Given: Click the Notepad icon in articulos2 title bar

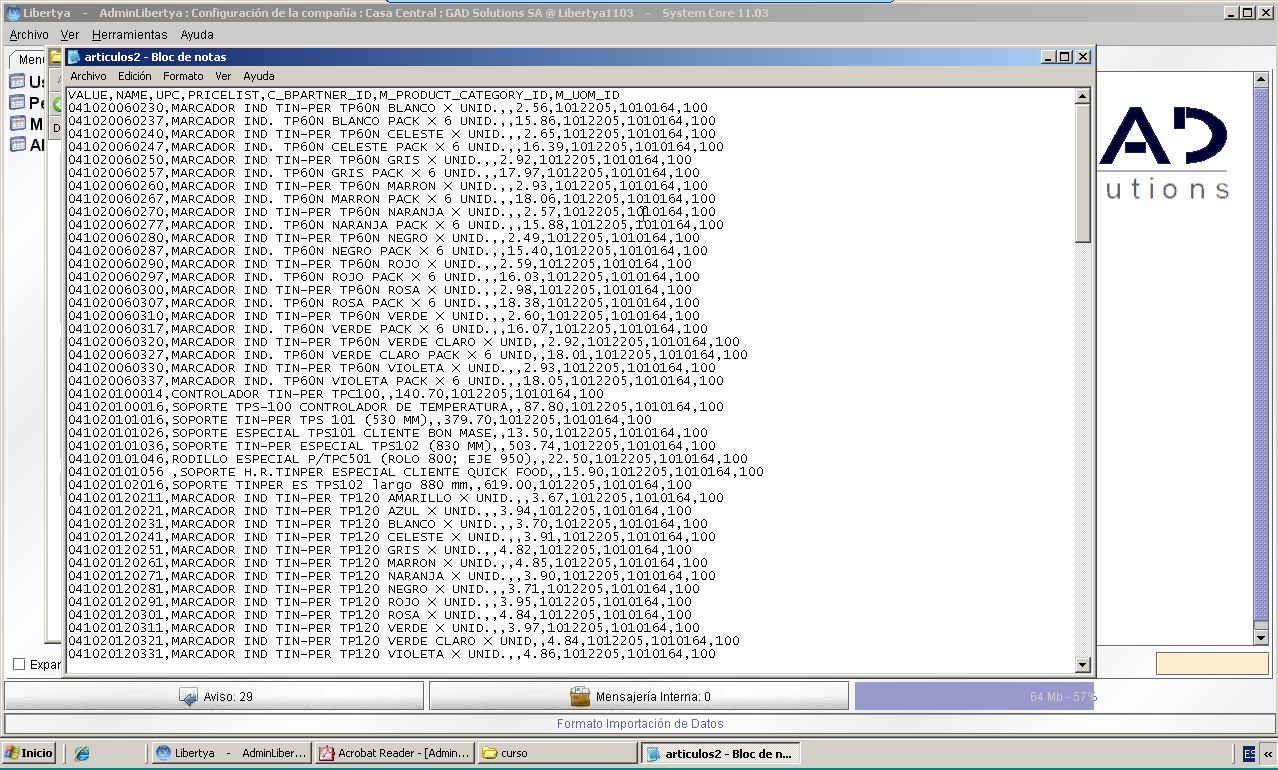Looking at the screenshot, I should [x=74, y=57].
